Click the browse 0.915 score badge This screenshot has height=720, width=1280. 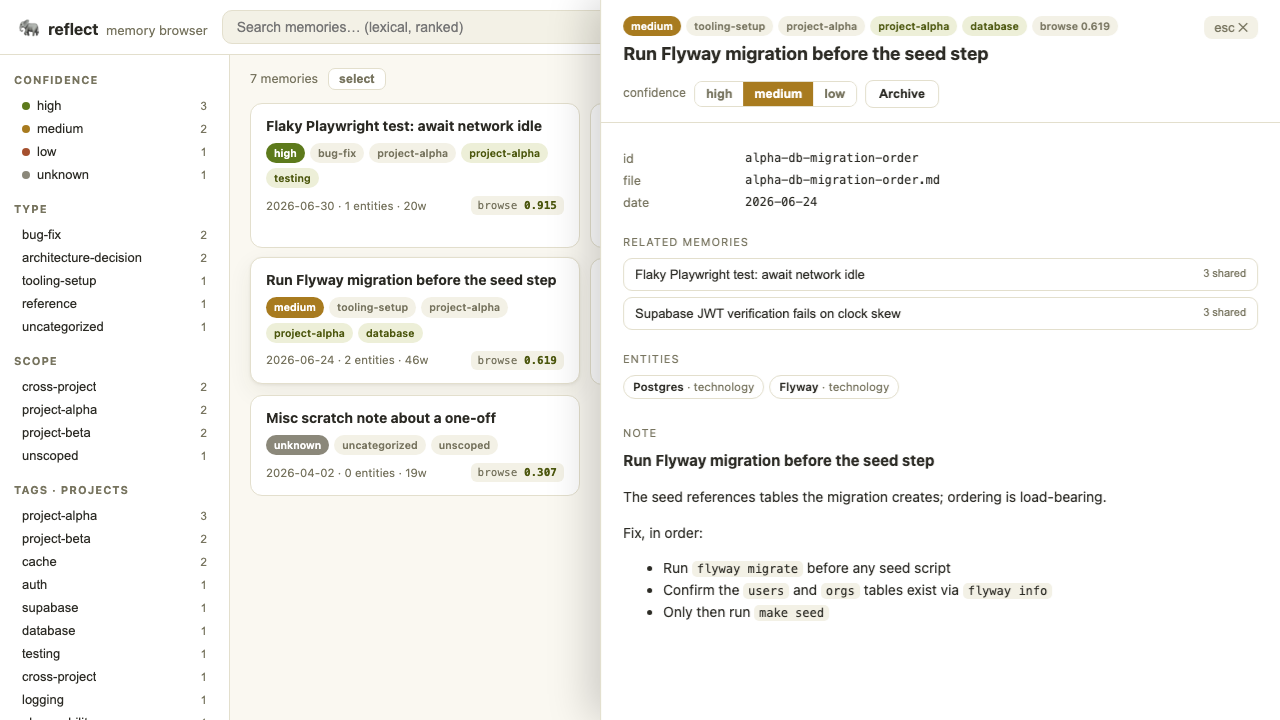[517, 206]
